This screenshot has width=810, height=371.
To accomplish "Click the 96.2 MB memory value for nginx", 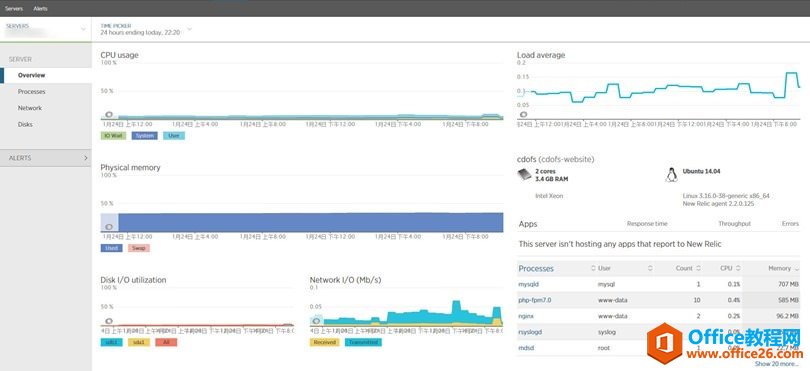I will 786,316.
